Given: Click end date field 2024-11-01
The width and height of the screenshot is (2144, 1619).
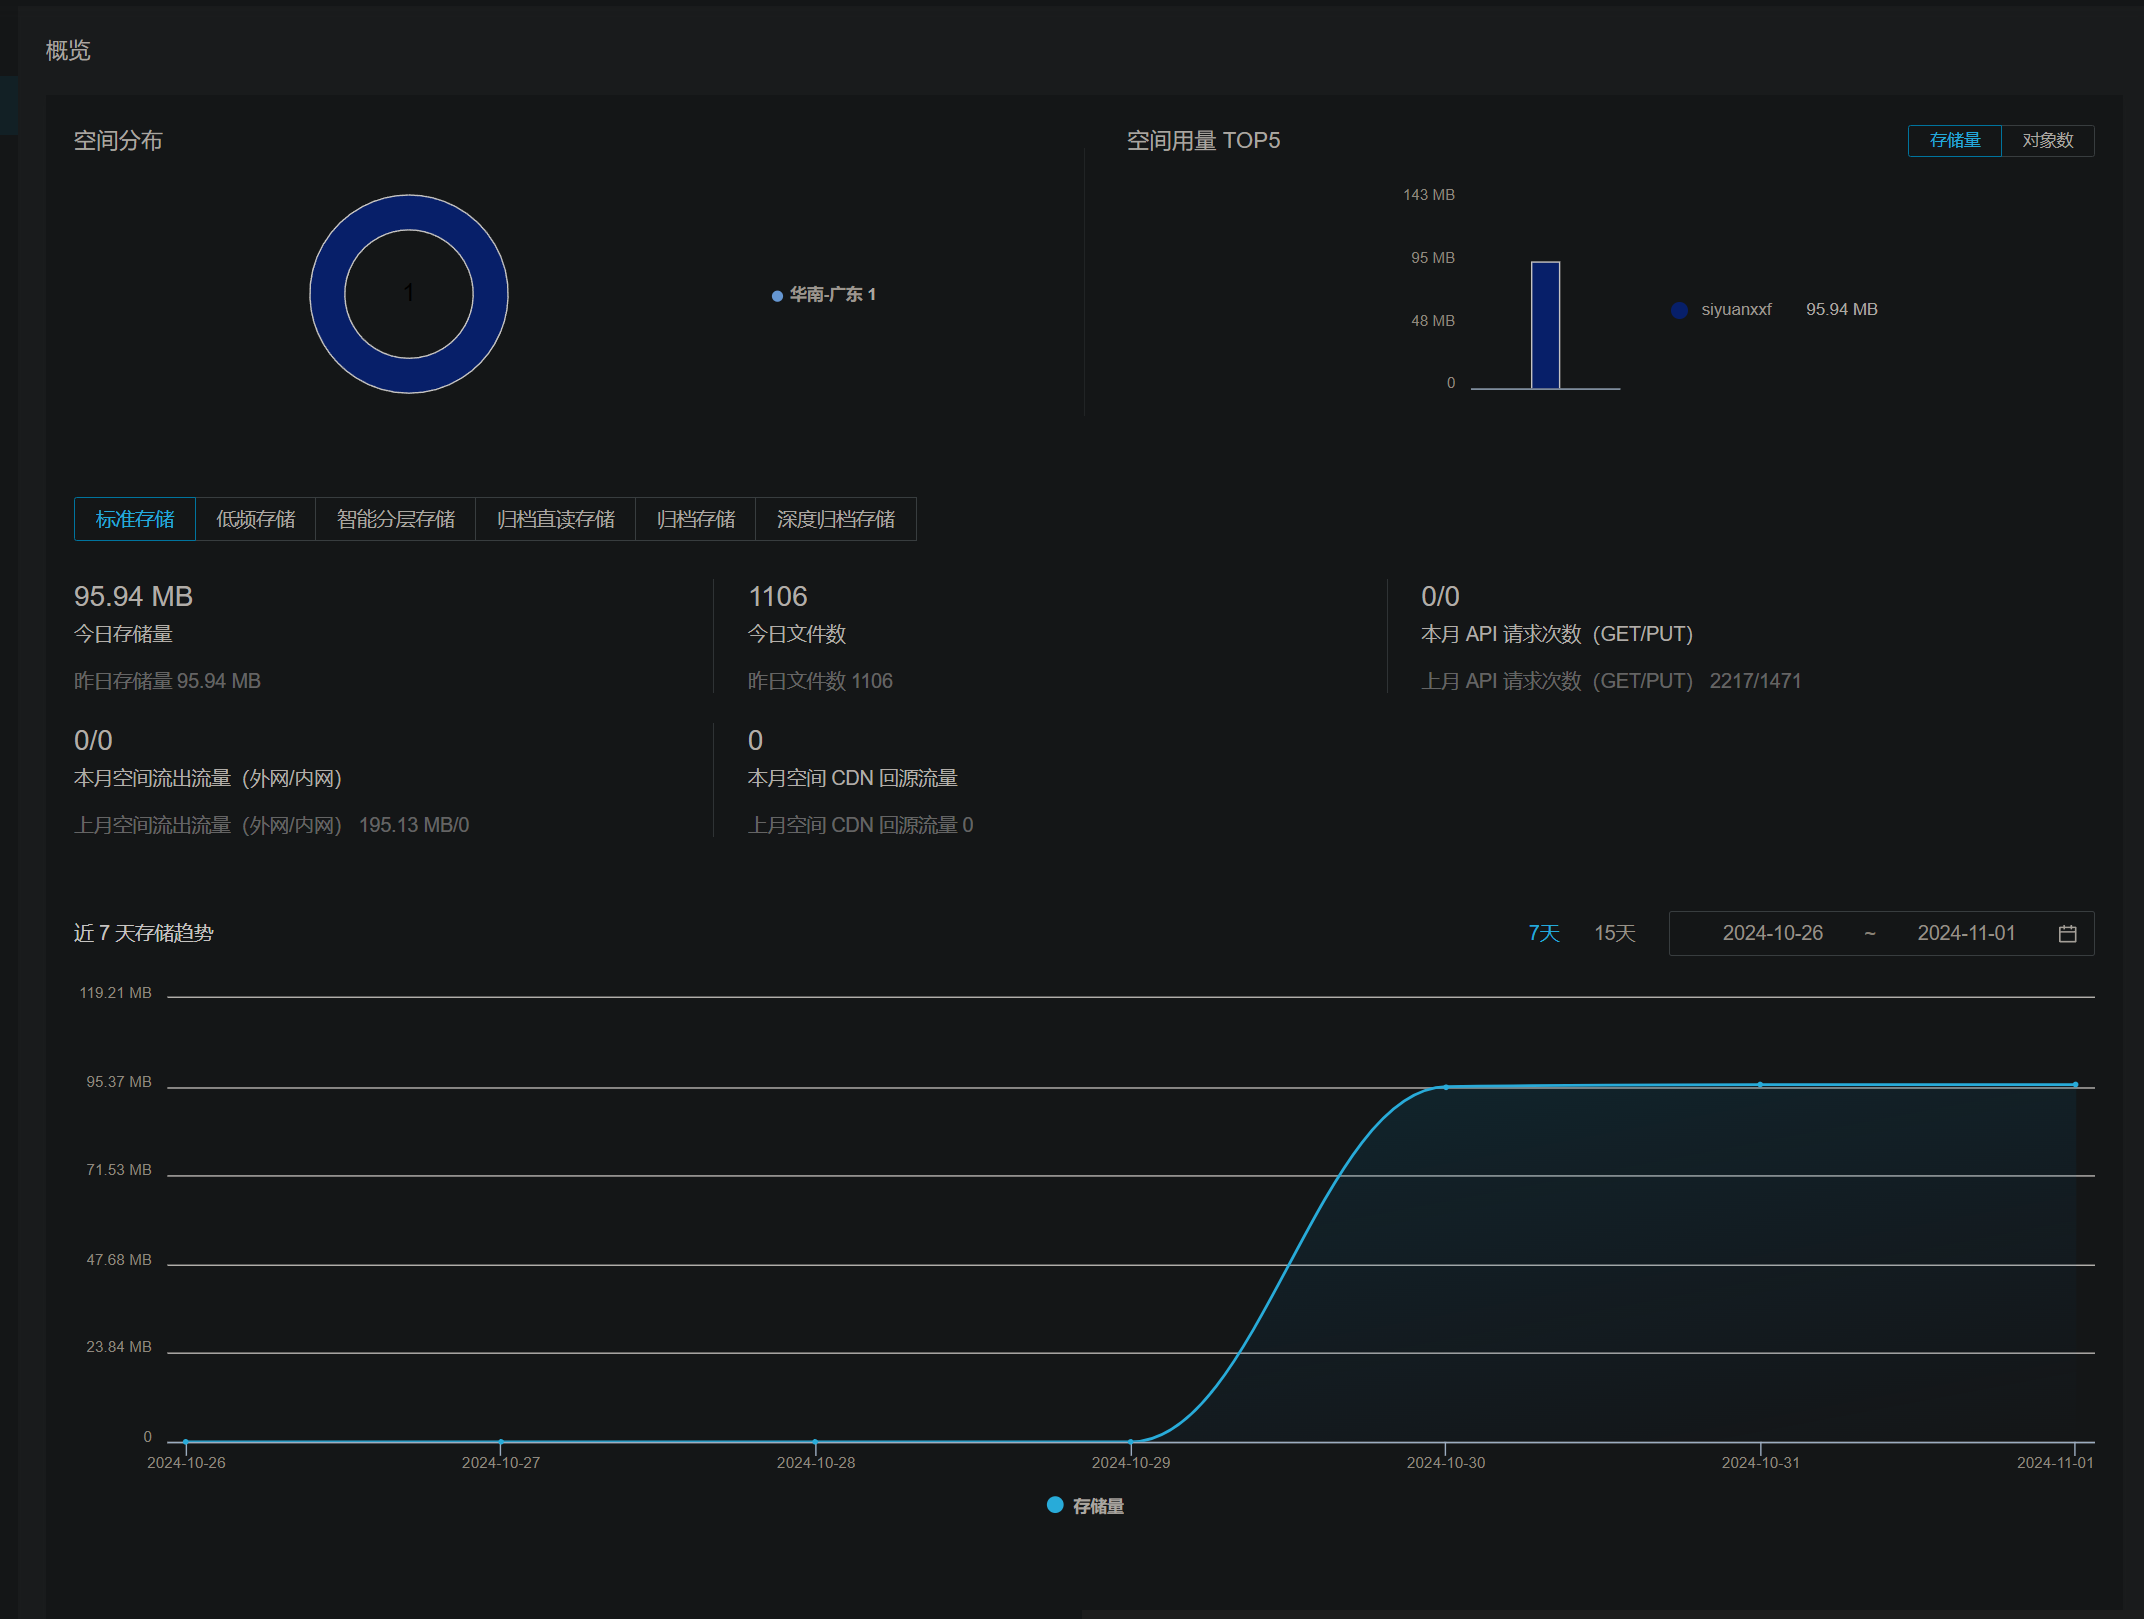Looking at the screenshot, I should pyautogui.click(x=1966, y=933).
